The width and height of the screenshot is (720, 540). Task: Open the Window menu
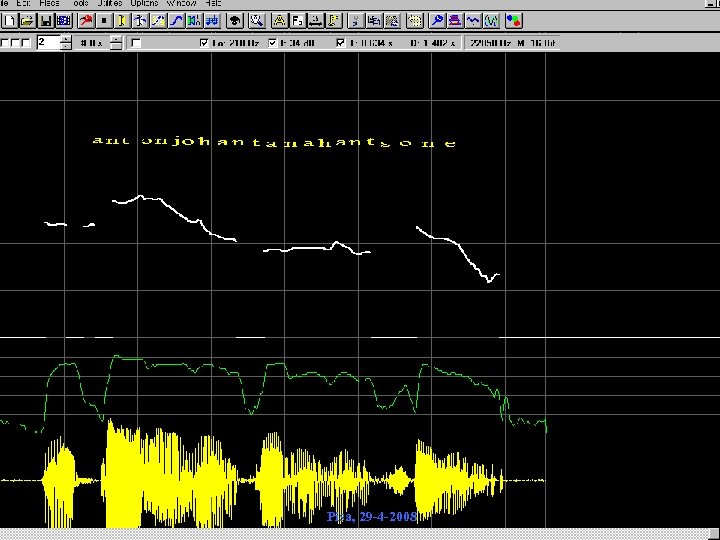tap(181, 3)
